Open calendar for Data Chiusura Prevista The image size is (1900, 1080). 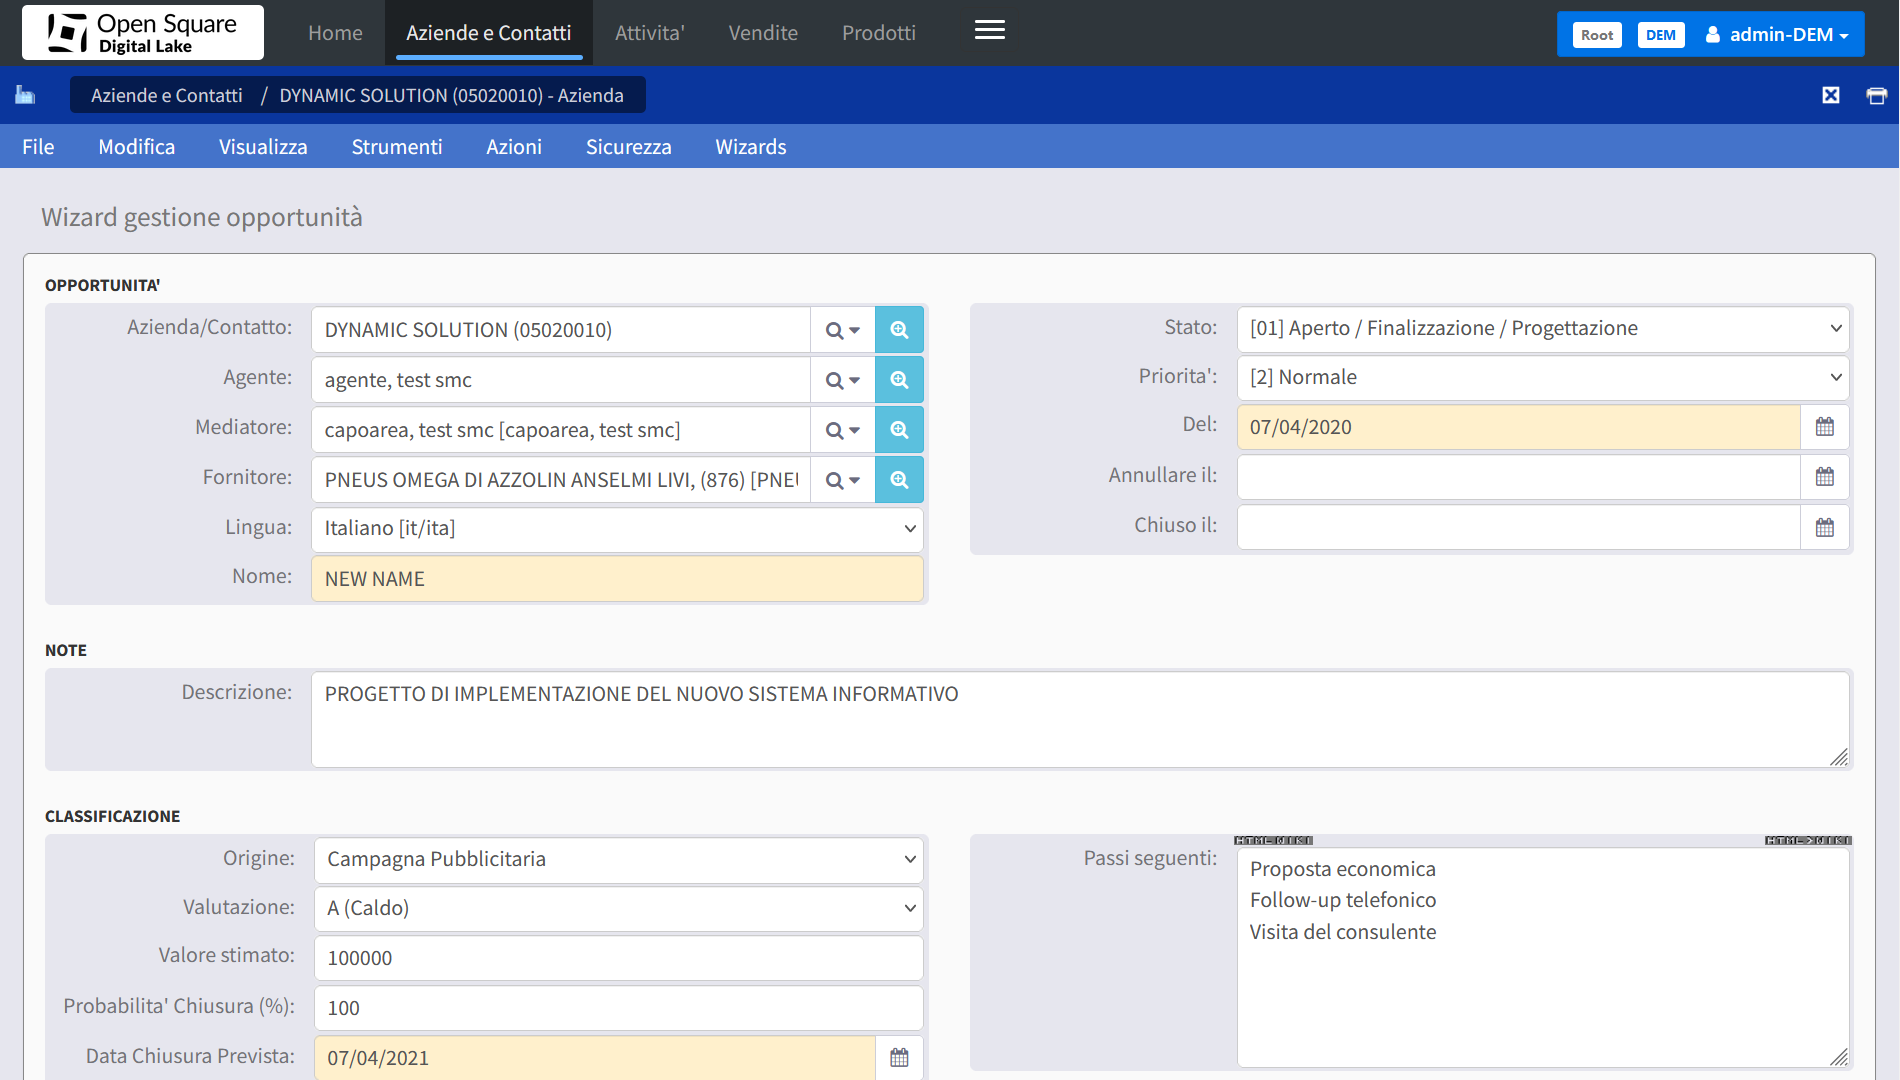coord(899,1057)
